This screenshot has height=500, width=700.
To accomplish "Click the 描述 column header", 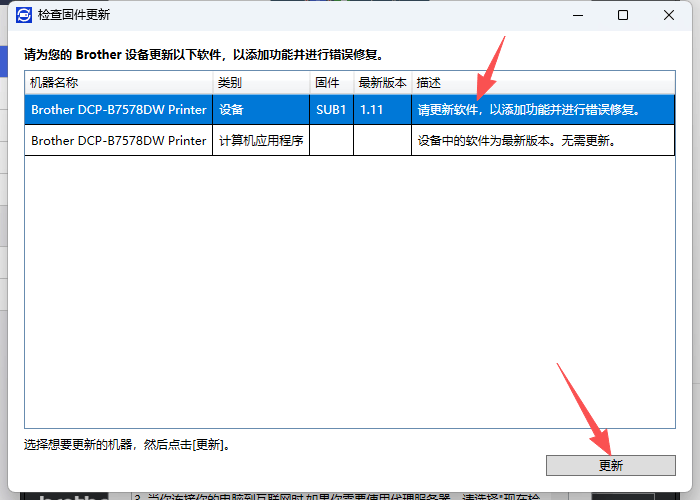I will pyautogui.click(x=428, y=82).
